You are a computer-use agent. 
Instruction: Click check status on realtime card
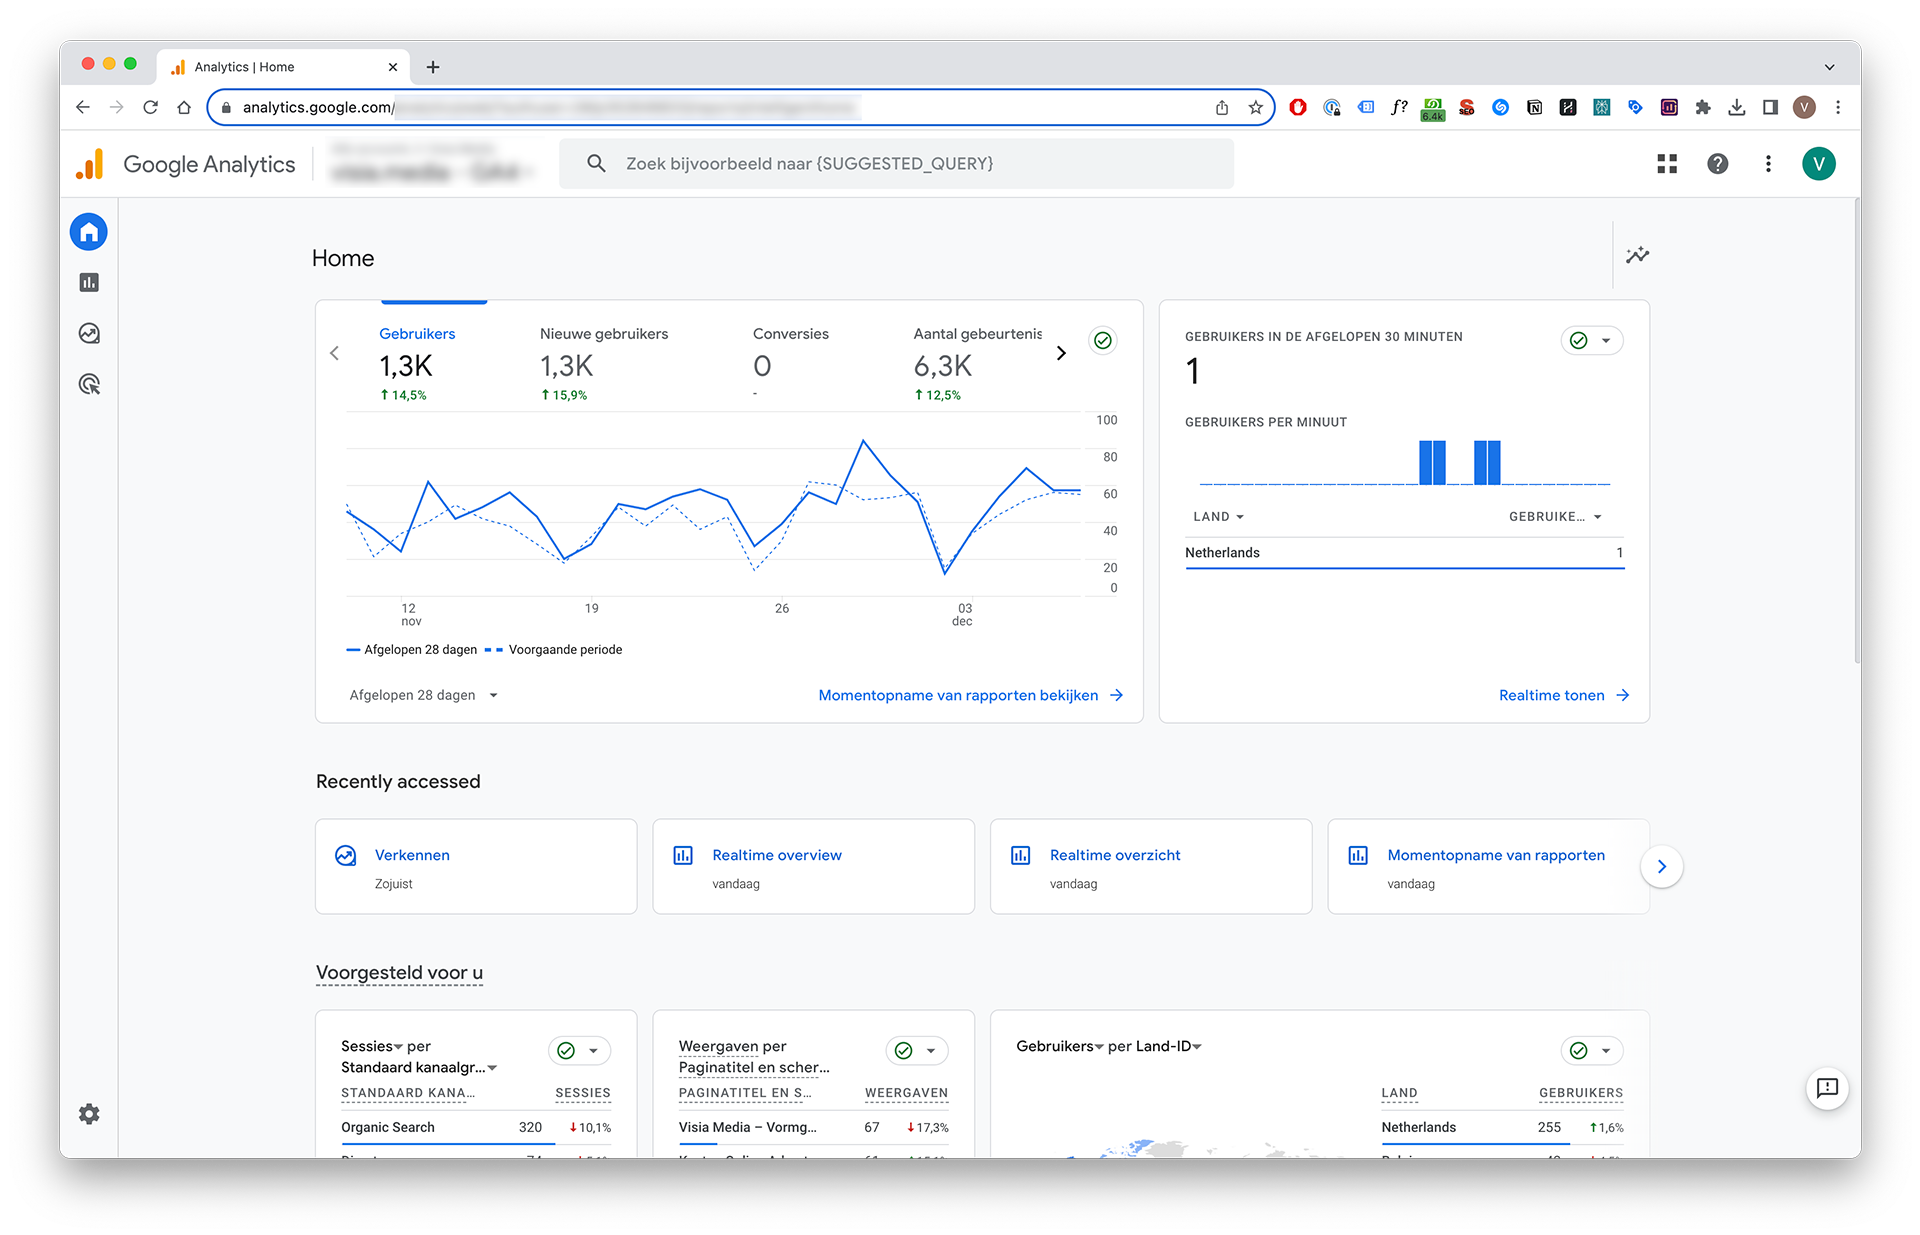(1579, 341)
